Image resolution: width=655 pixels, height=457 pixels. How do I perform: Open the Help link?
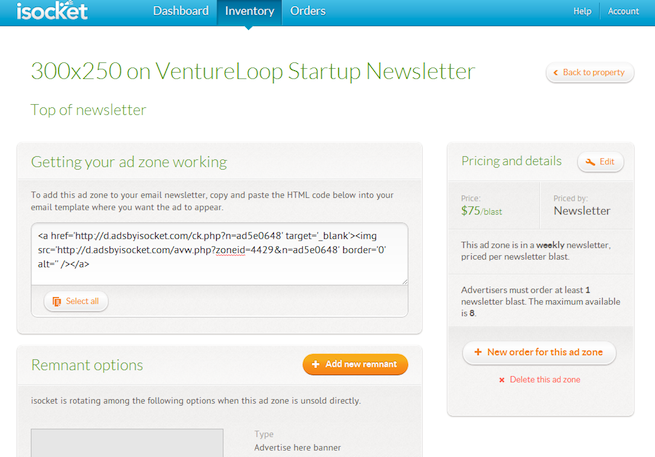[582, 11]
